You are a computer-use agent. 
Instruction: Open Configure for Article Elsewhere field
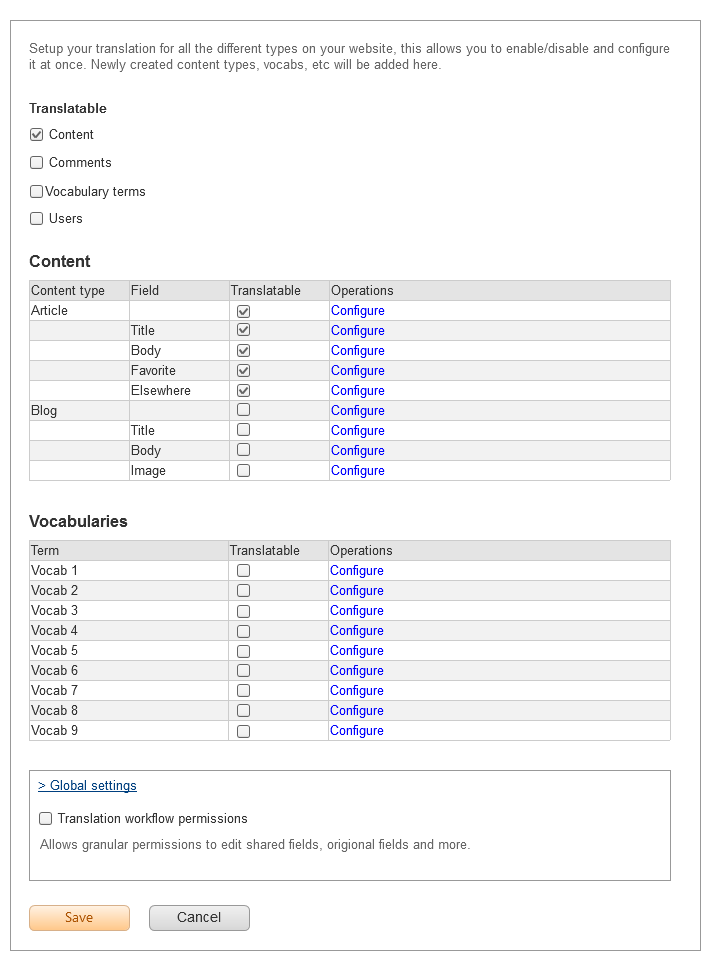(357, 391)
